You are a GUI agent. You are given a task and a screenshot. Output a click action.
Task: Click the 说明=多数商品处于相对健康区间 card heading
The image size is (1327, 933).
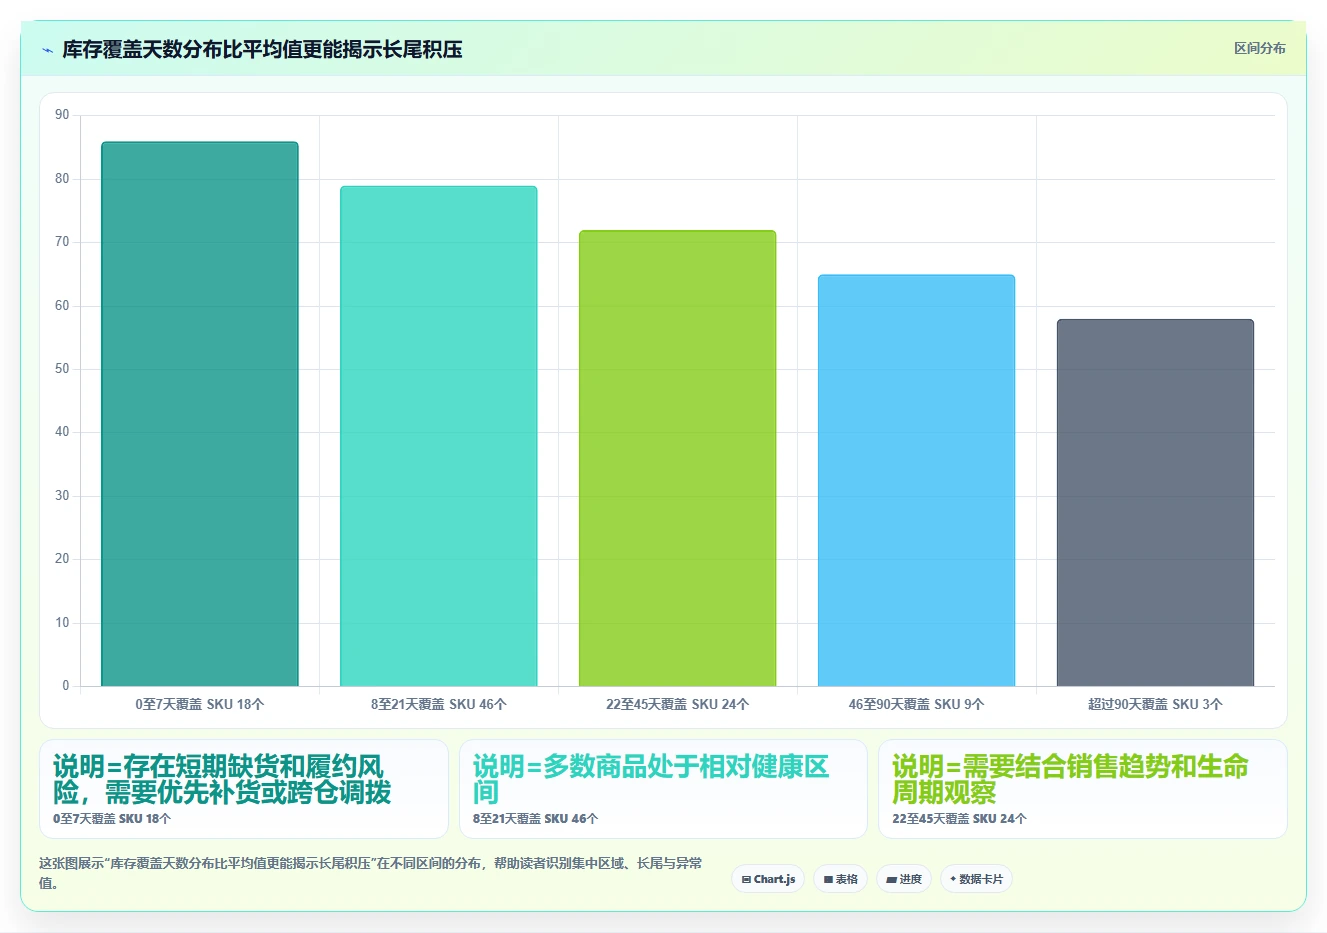click(651, 780)
